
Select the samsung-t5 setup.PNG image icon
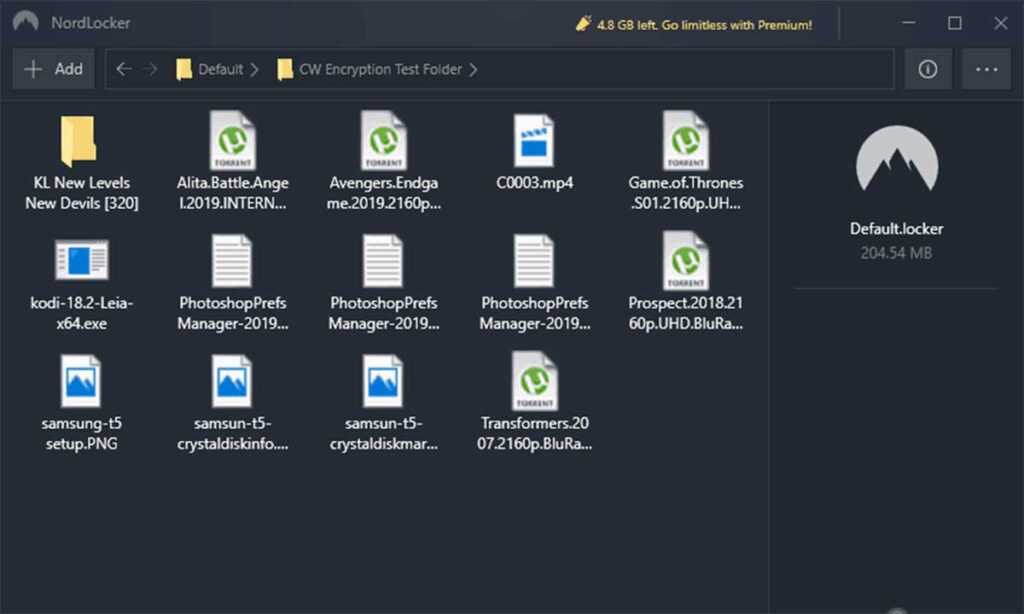tap(80, 381)
